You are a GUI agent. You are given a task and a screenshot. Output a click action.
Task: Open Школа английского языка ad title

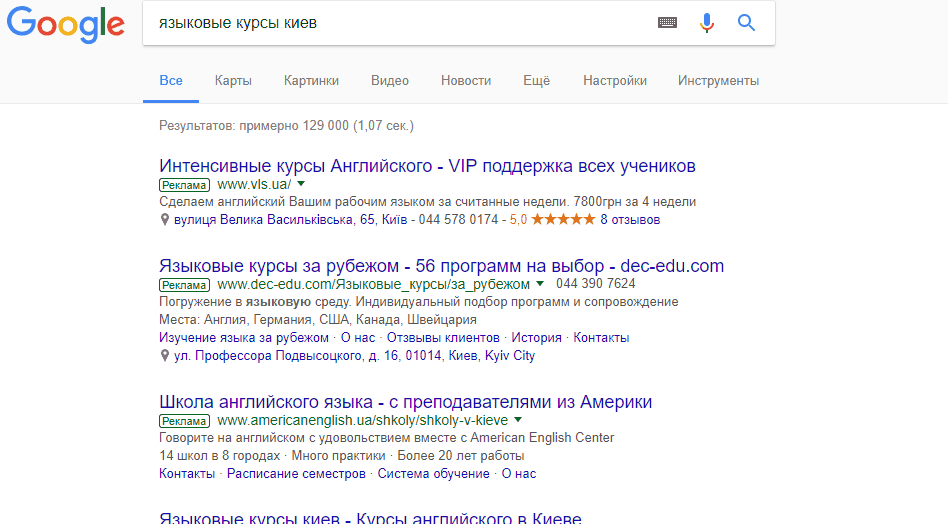(406, 402)
